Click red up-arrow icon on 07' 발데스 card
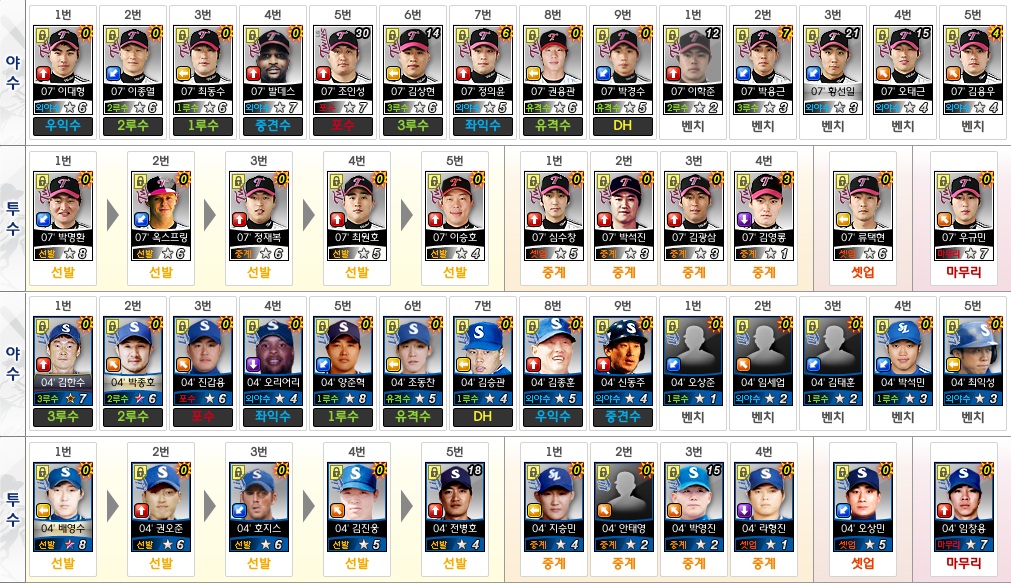The height and width of the screenshot is (584, 1011). point(253,73)
